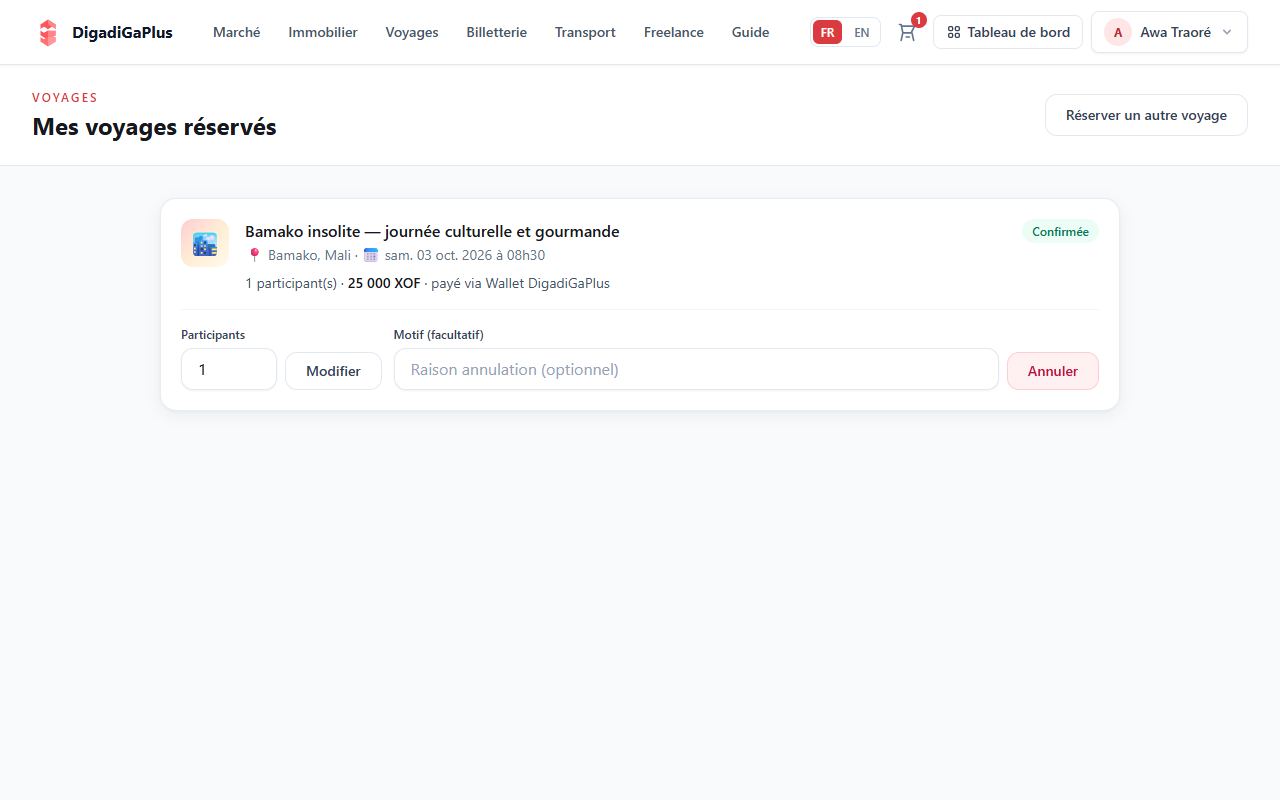Click Réserver un autre voyage
1280x800 pixels.
point(1146,115)
